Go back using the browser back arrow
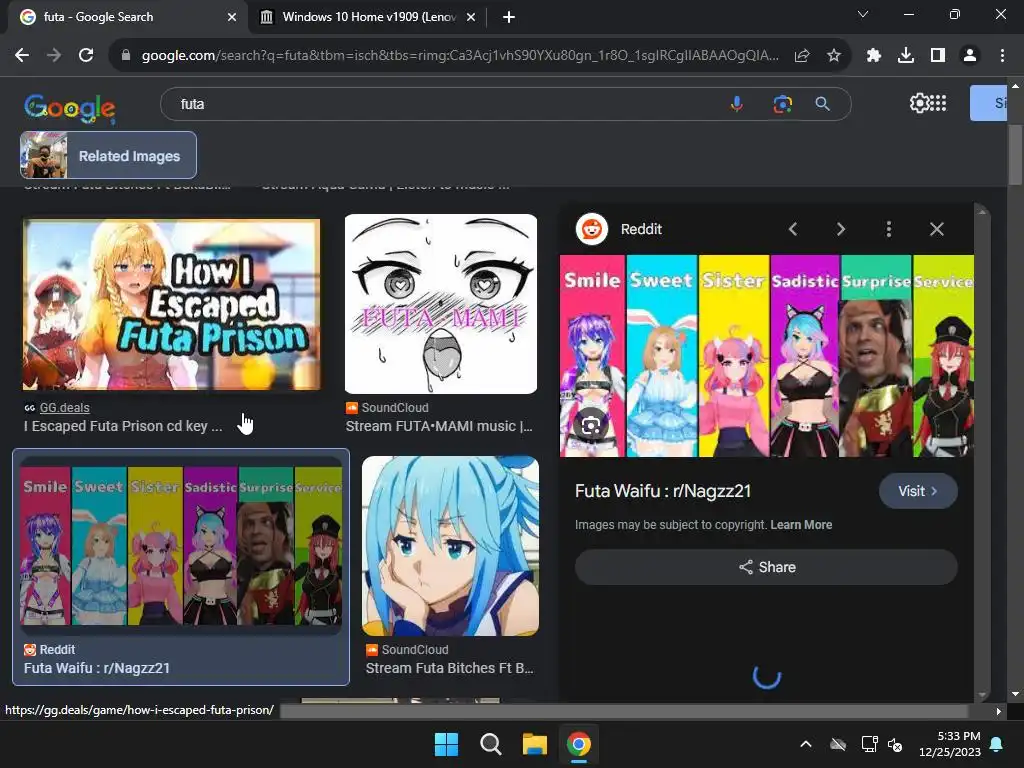The image size is (1024, 768). click(x=22, y=56)
